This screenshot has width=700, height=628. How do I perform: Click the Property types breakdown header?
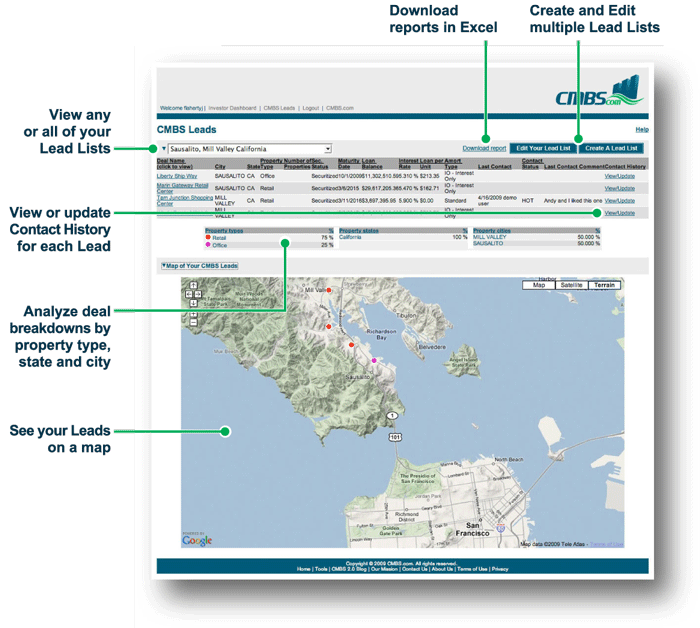pos(224,231)
